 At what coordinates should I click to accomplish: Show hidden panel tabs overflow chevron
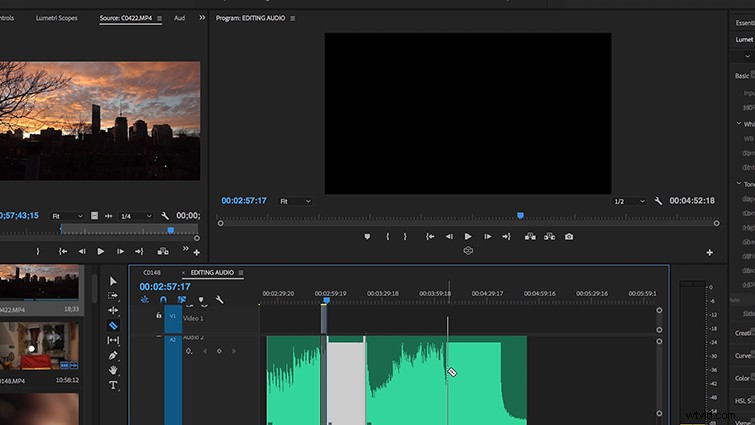[202, 17]
